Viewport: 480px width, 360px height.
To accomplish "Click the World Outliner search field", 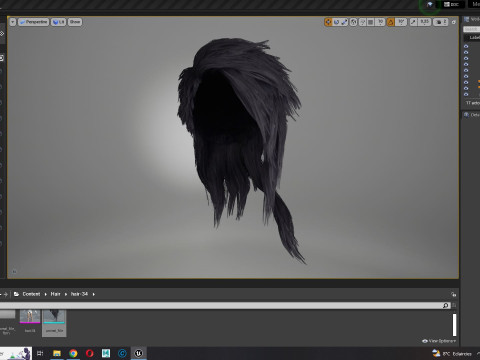I will pos(471,29).
